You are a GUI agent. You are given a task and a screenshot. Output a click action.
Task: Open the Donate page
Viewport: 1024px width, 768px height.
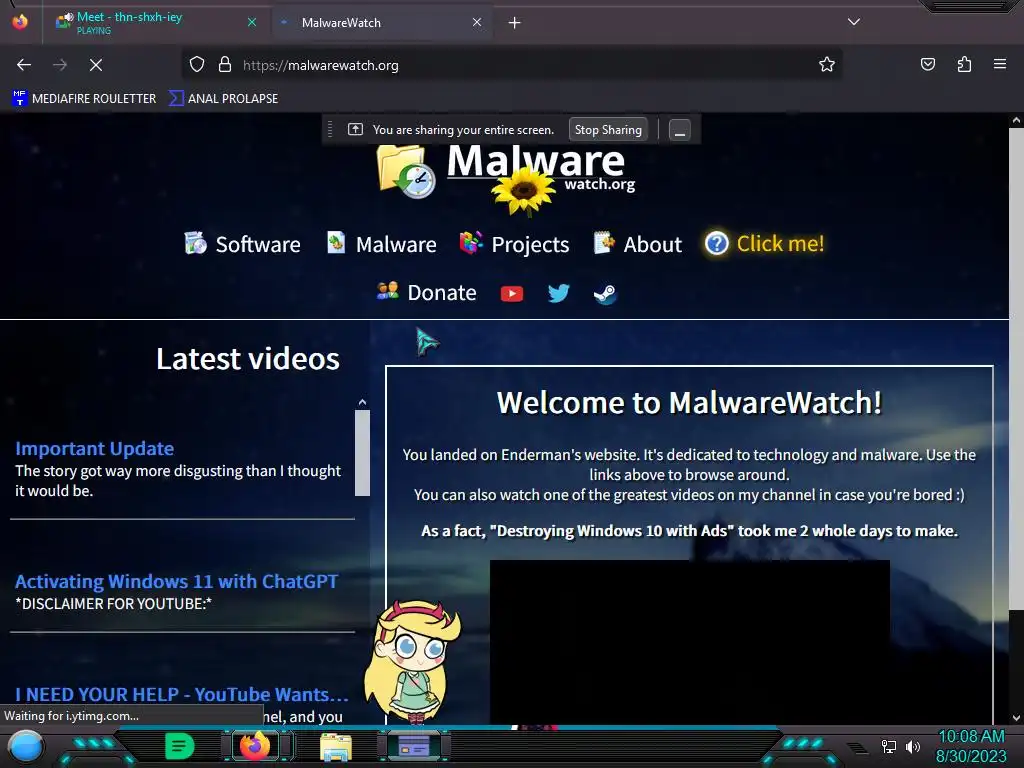point(427,293)
